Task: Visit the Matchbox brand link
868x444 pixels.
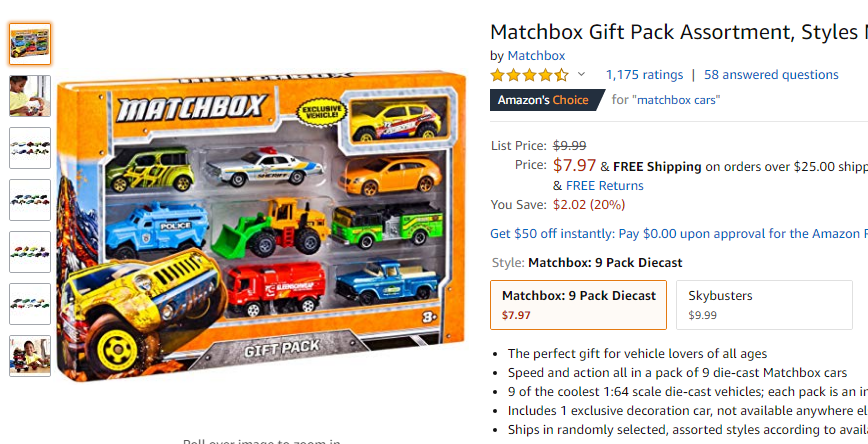Action: [536, 55]
